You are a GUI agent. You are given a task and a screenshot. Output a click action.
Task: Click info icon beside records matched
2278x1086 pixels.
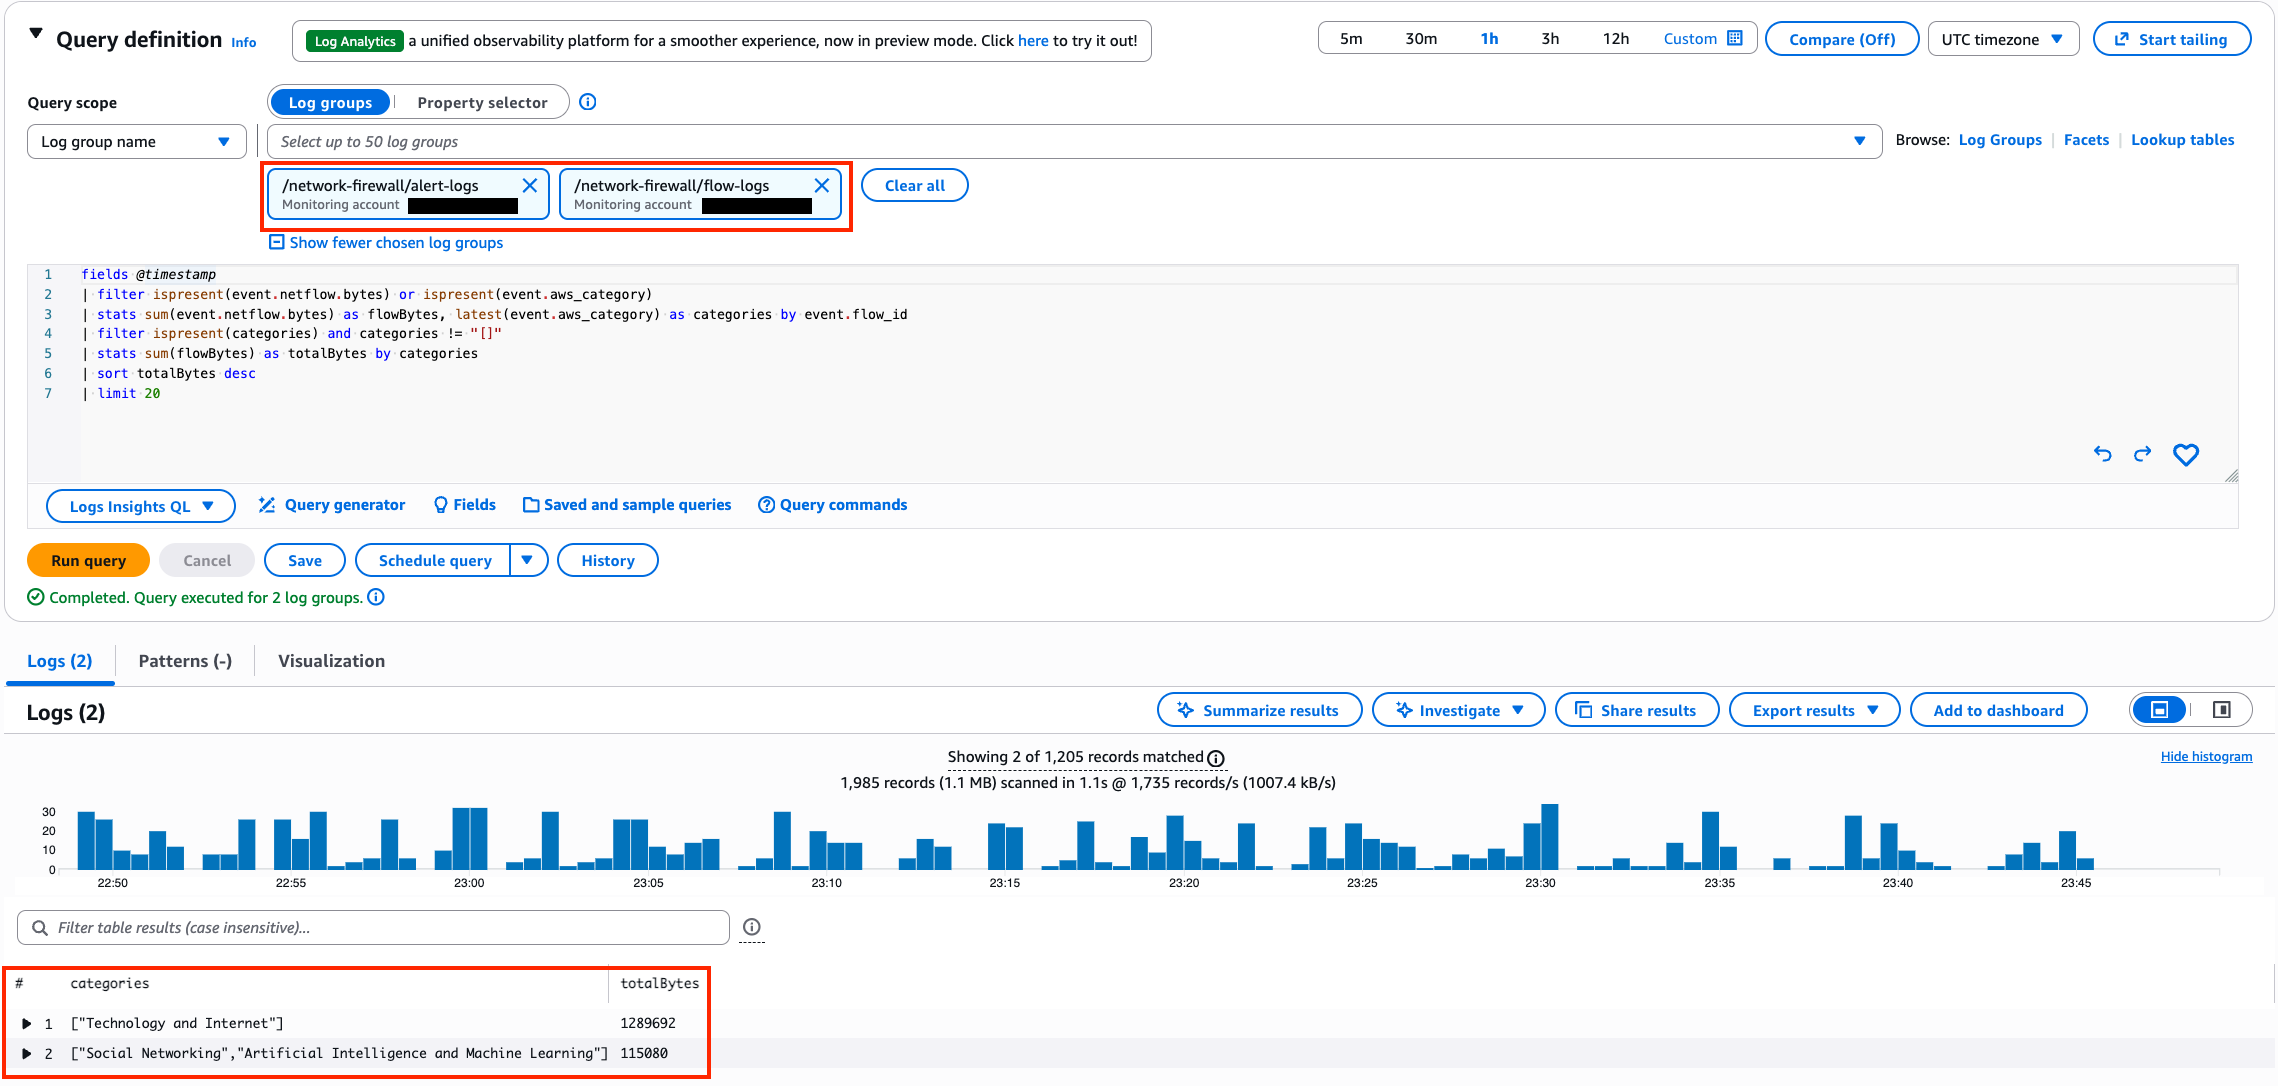(1216, 758)
